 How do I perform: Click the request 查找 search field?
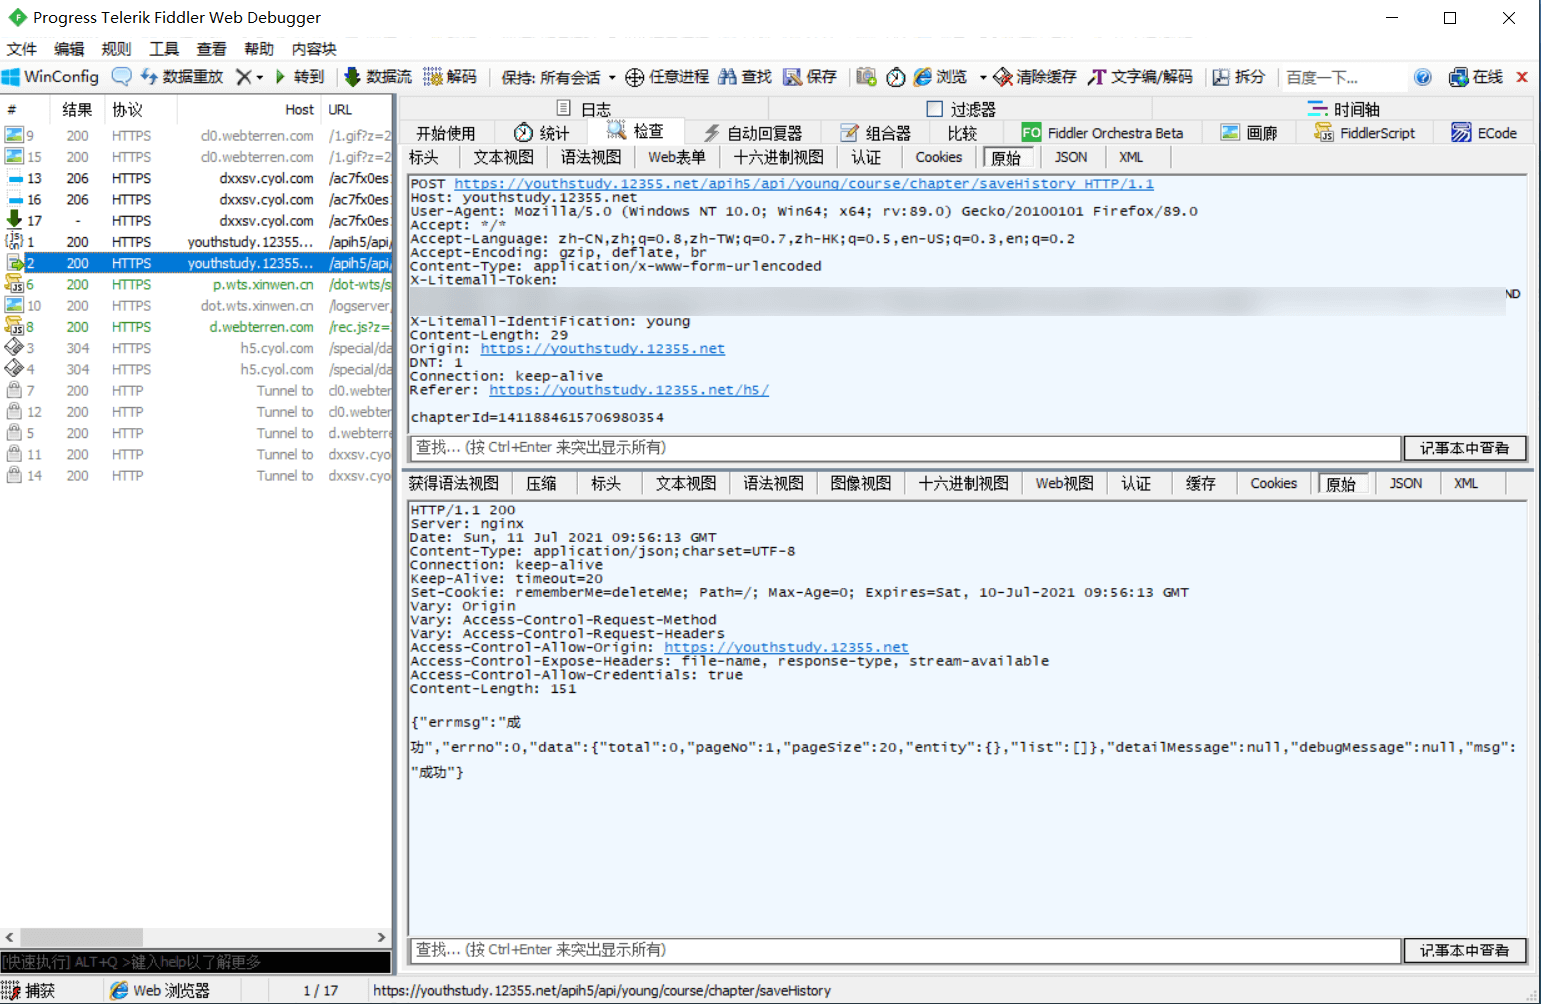click(x=905, y=448)
